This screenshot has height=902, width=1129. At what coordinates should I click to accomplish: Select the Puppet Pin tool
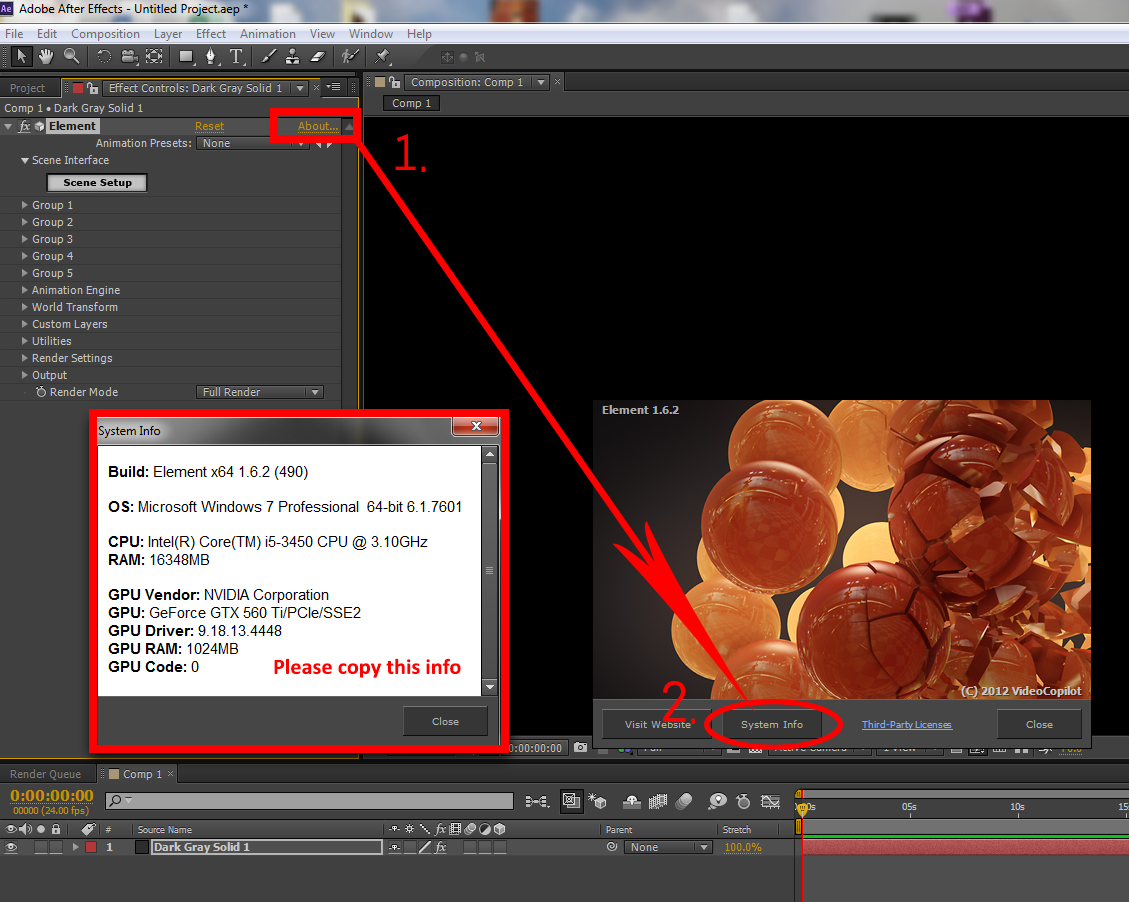coord(382,56)
